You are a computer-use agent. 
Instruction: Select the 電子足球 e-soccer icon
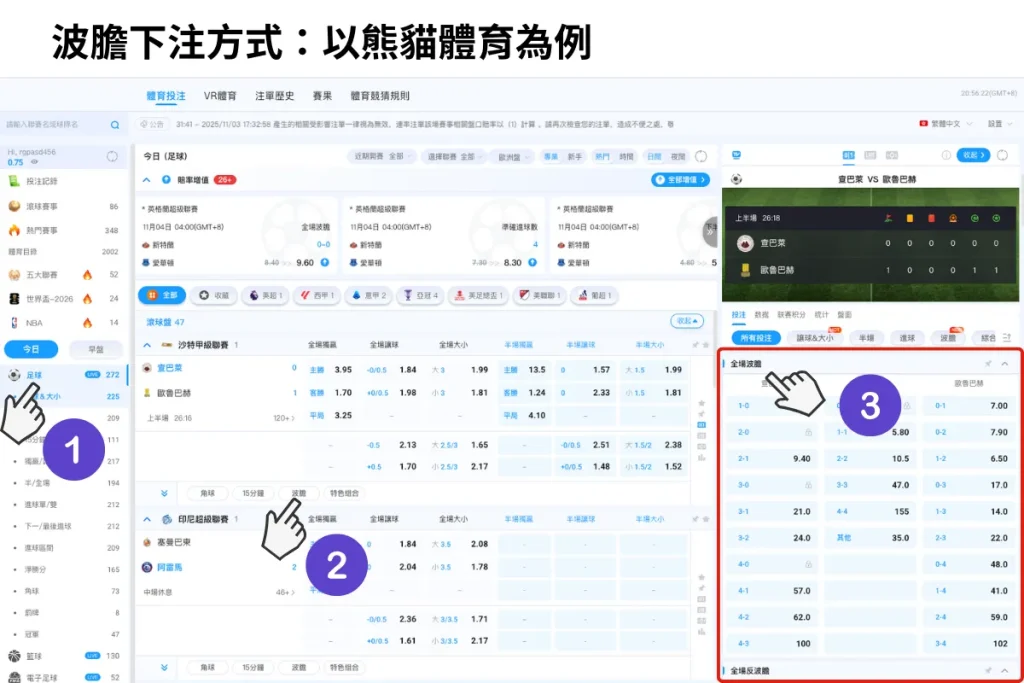pos(14,677)
